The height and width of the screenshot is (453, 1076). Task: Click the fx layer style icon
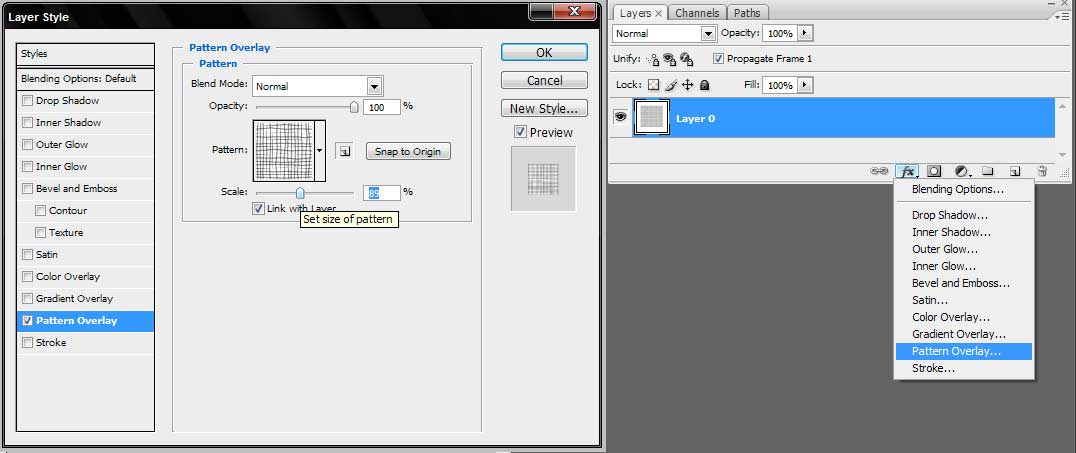[x=908, y=172]
